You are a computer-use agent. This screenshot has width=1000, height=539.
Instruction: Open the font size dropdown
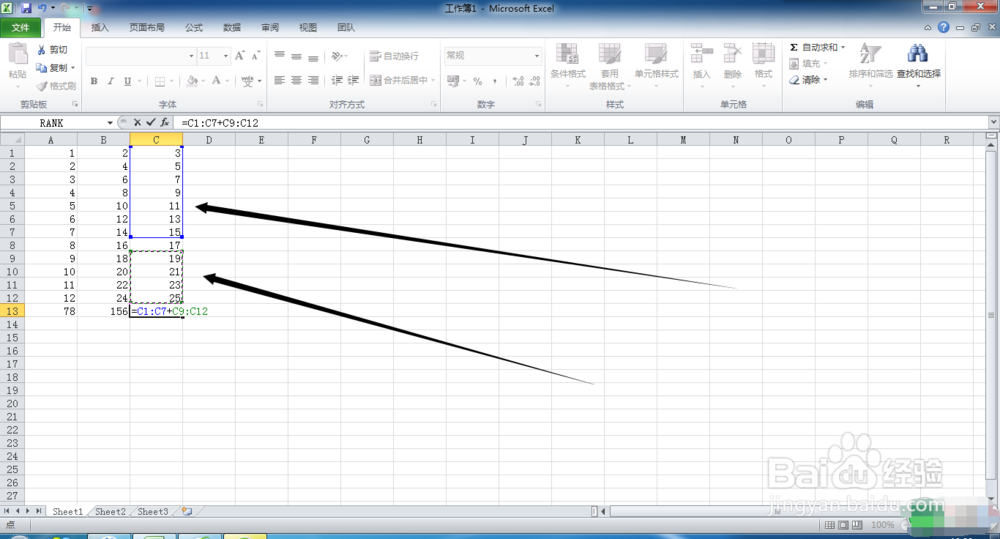pos(225,56)
